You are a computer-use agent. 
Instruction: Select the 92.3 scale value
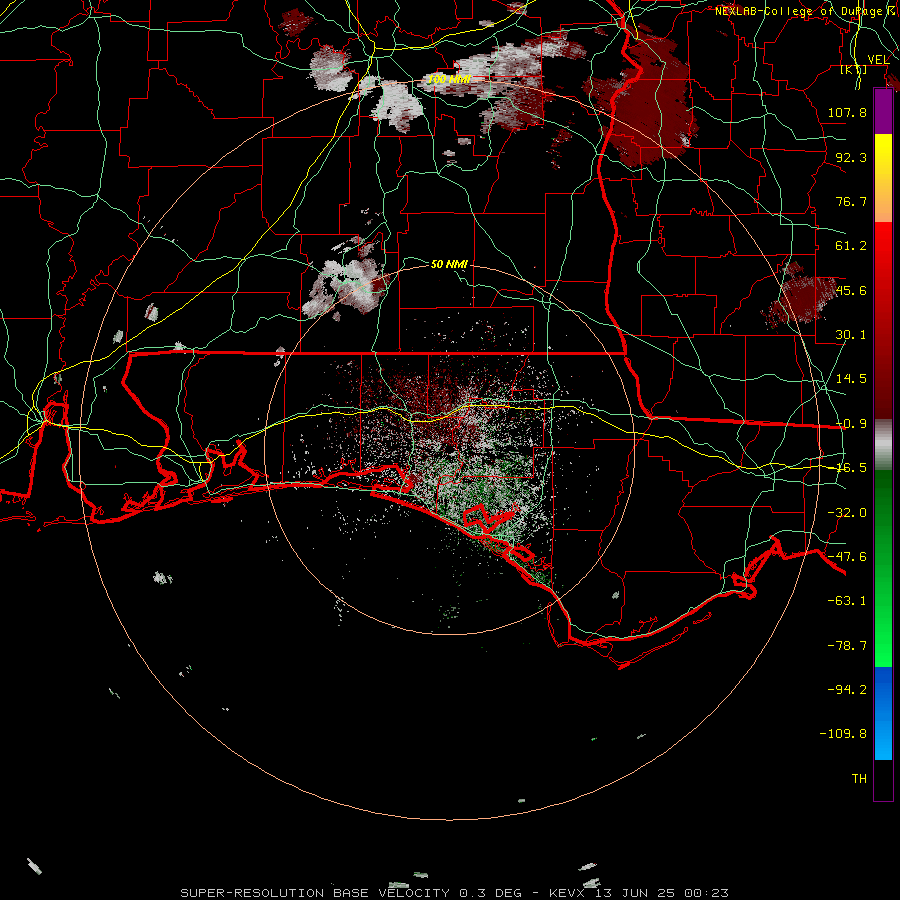[x=851, y=157]
